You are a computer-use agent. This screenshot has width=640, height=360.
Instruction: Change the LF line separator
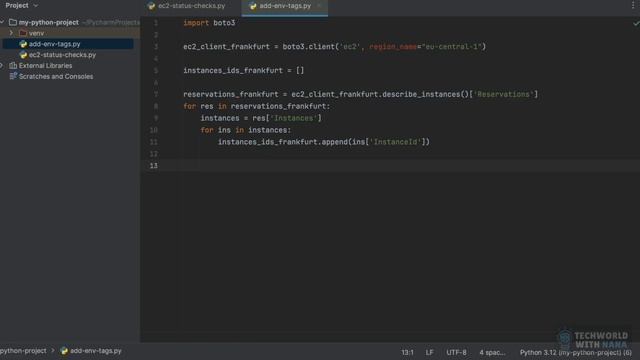pos(429,352)
